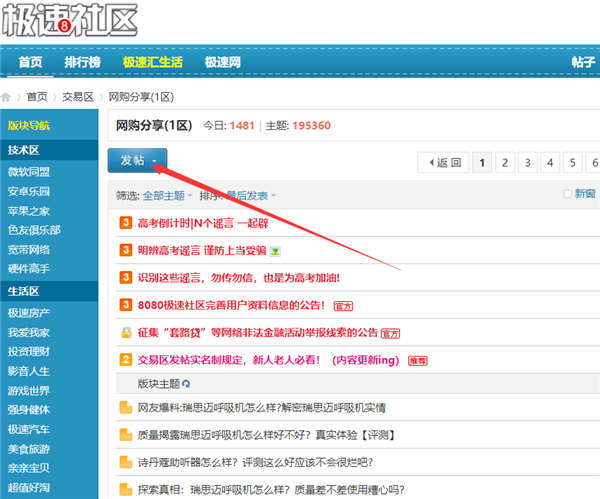This screenshot has width=600, height=499.
Task: Click folder icon beside 诗丹雅助听器 thread
Action: [x=126, y=462]
